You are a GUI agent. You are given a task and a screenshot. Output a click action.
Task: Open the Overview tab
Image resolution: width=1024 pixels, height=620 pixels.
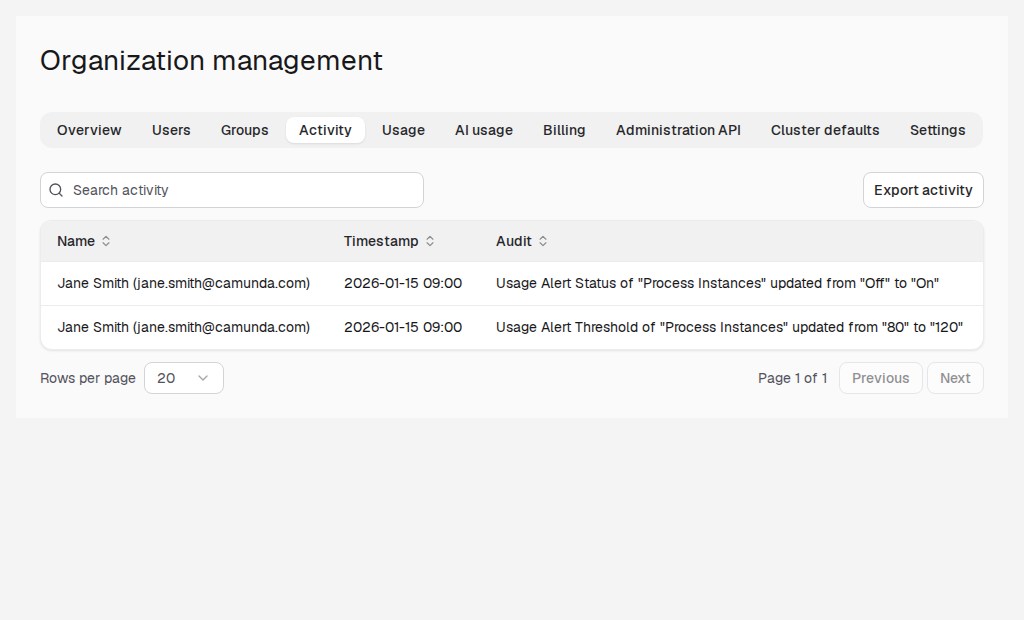(89, 130)
